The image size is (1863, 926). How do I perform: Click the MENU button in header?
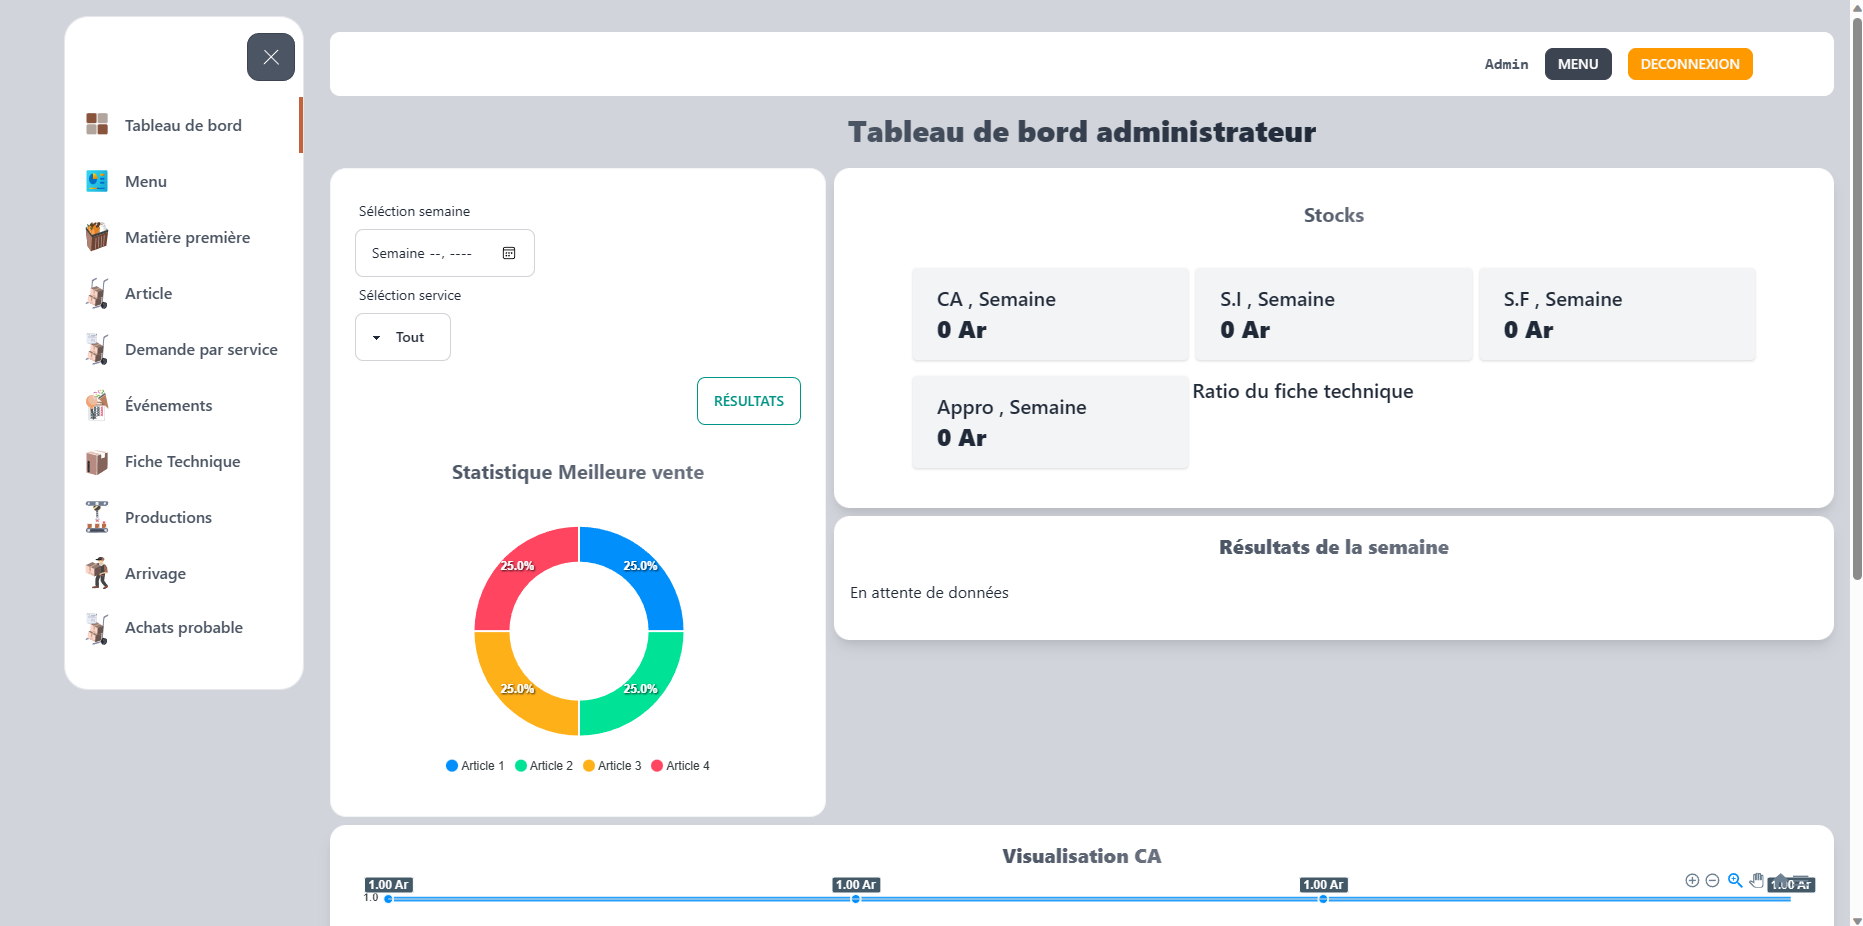pyautogui.click(x=1578, y=64)
